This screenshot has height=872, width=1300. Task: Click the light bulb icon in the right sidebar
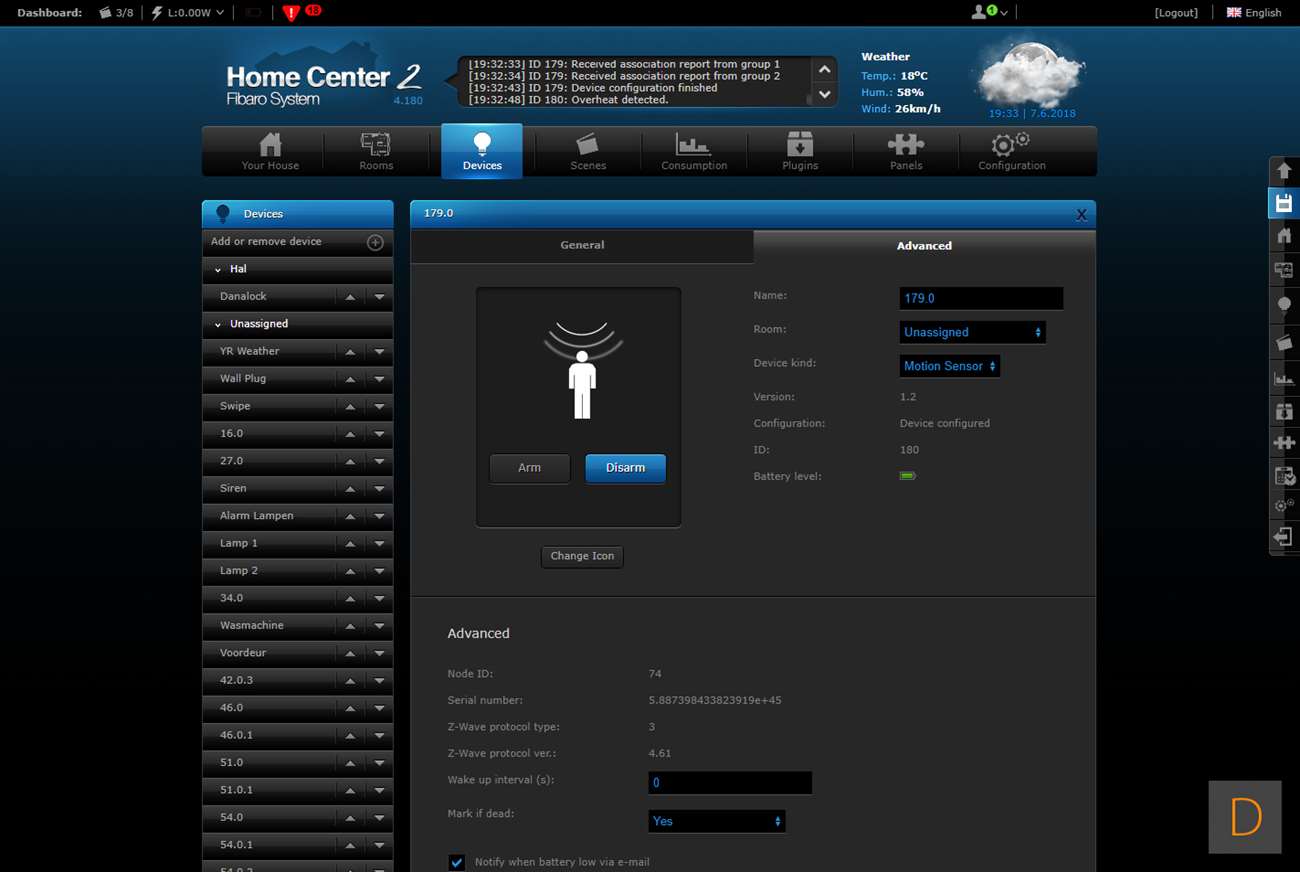pyautogui.click(x=1284, y=305)
